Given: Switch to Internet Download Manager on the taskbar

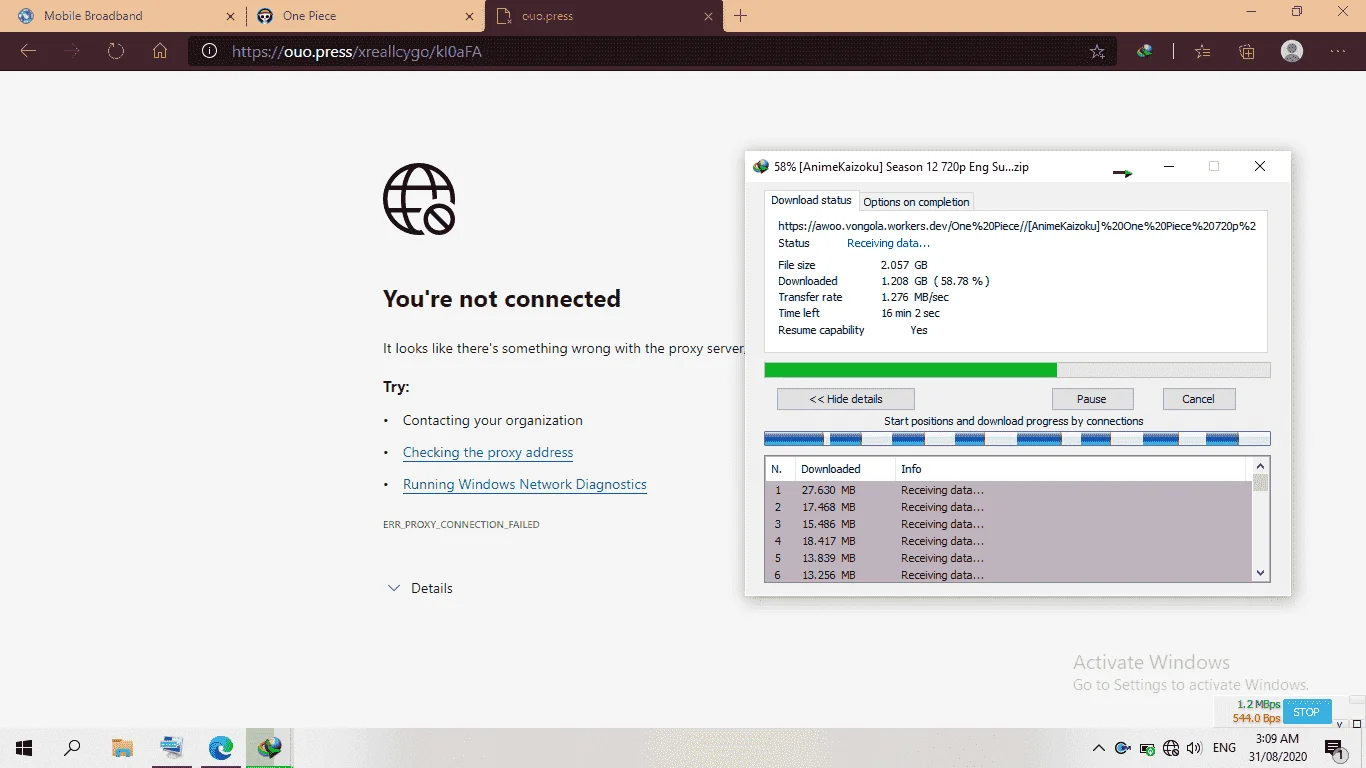Looking at the screenshot, I should 270,747.
